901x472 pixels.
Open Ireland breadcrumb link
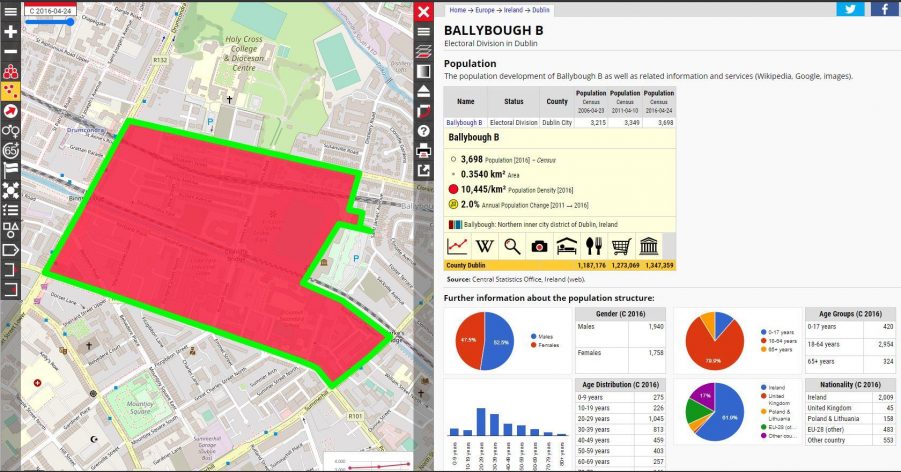(513, 10)
